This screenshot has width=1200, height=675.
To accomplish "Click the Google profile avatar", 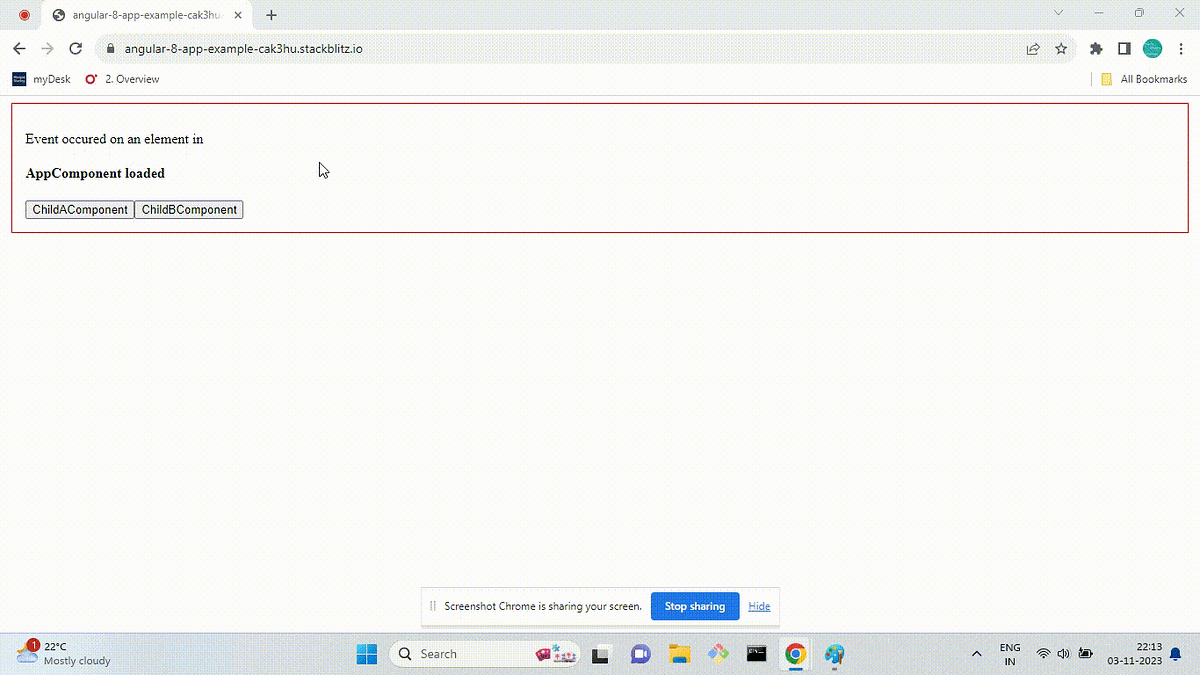I will coord(1152,48).
